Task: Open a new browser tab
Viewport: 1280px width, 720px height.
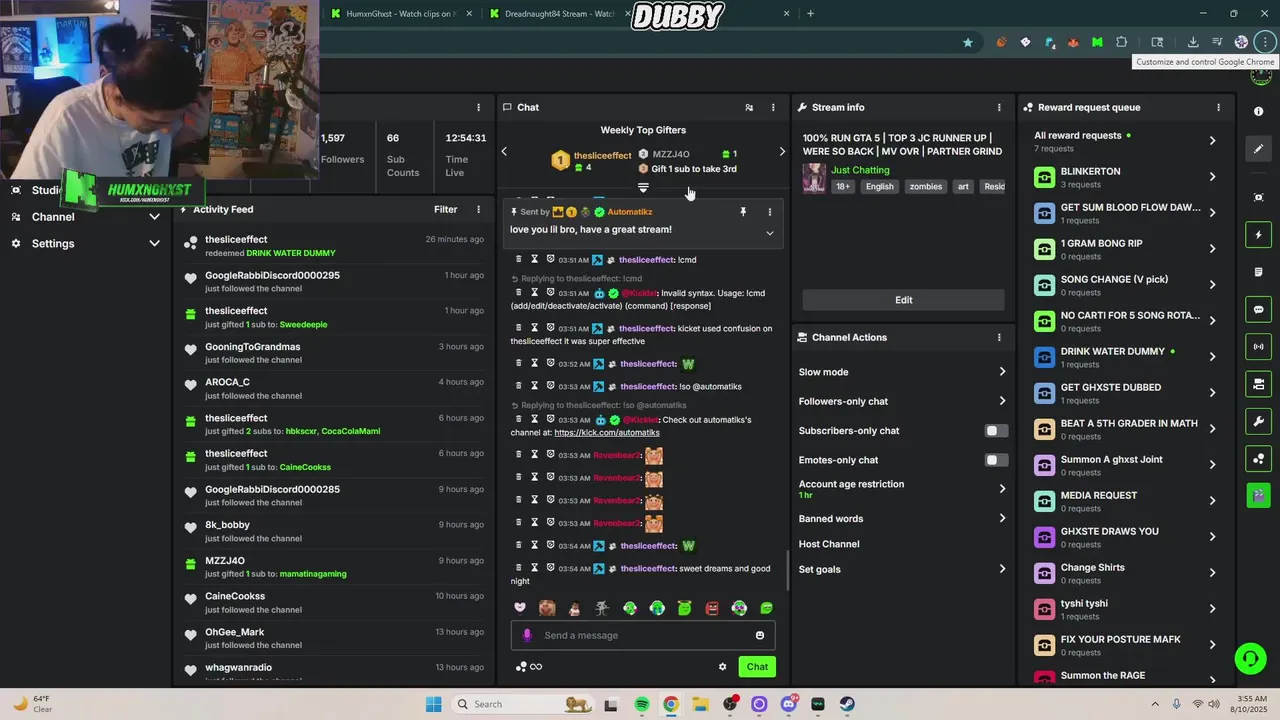Action: click(x=810, y=14)
